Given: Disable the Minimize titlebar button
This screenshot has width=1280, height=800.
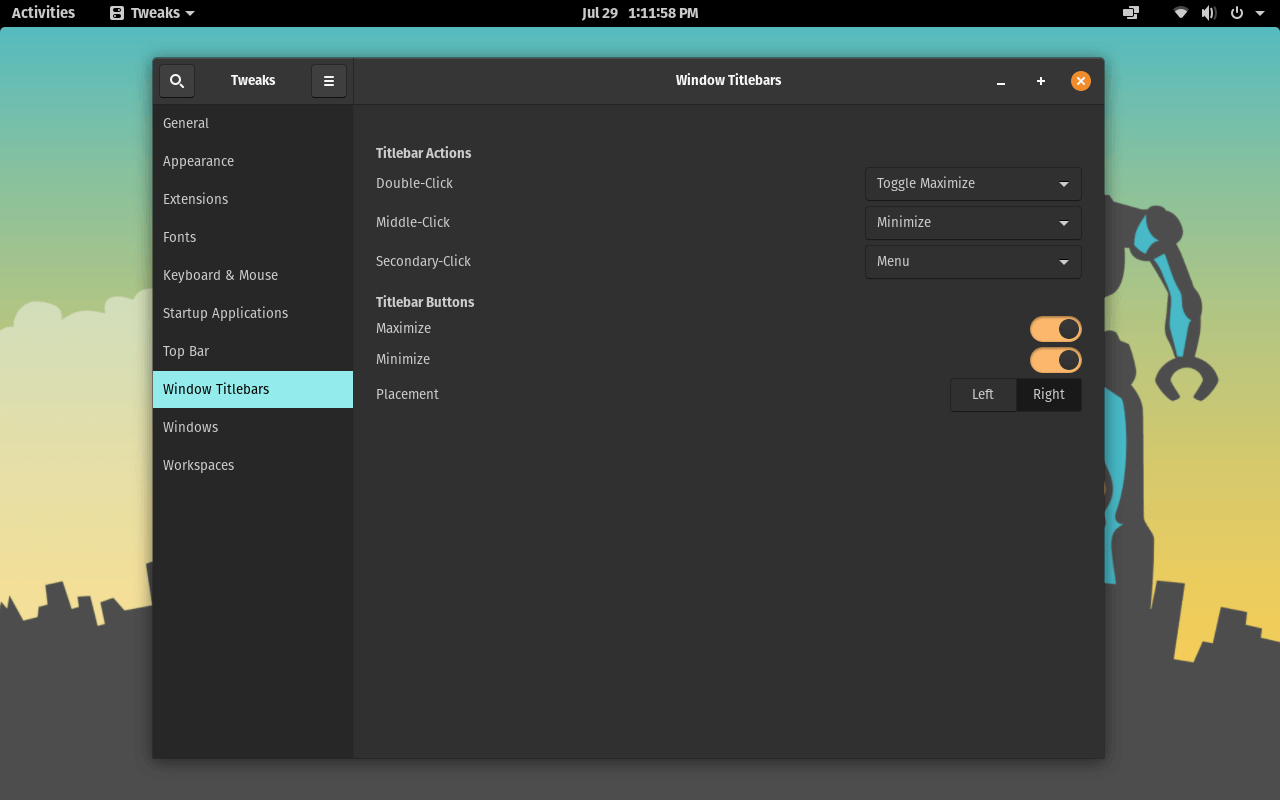Looking at the screenshot, I should pyautogui.click(x=1055, y=359).
